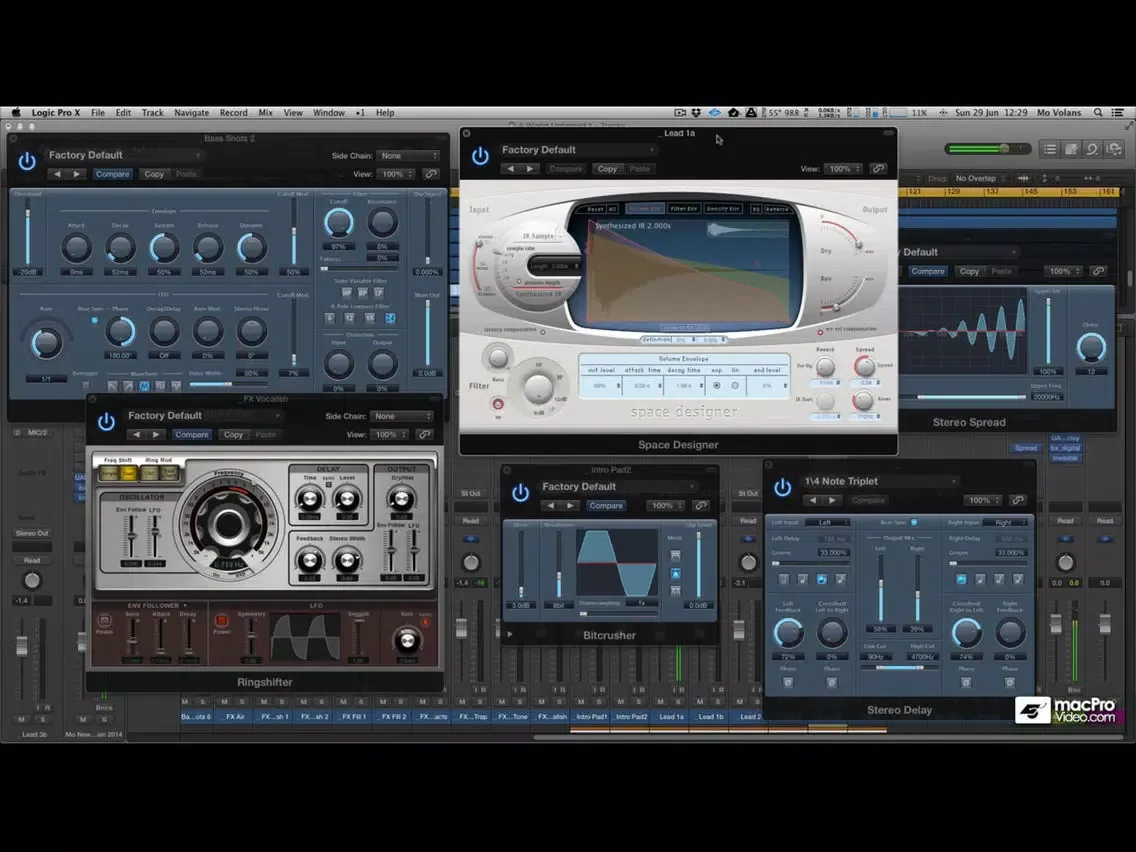Select 24 dB lowpass filter slope button
The width and height of the screenshot is (1136, 852).
pyautogui.click(x=390, y=318)
